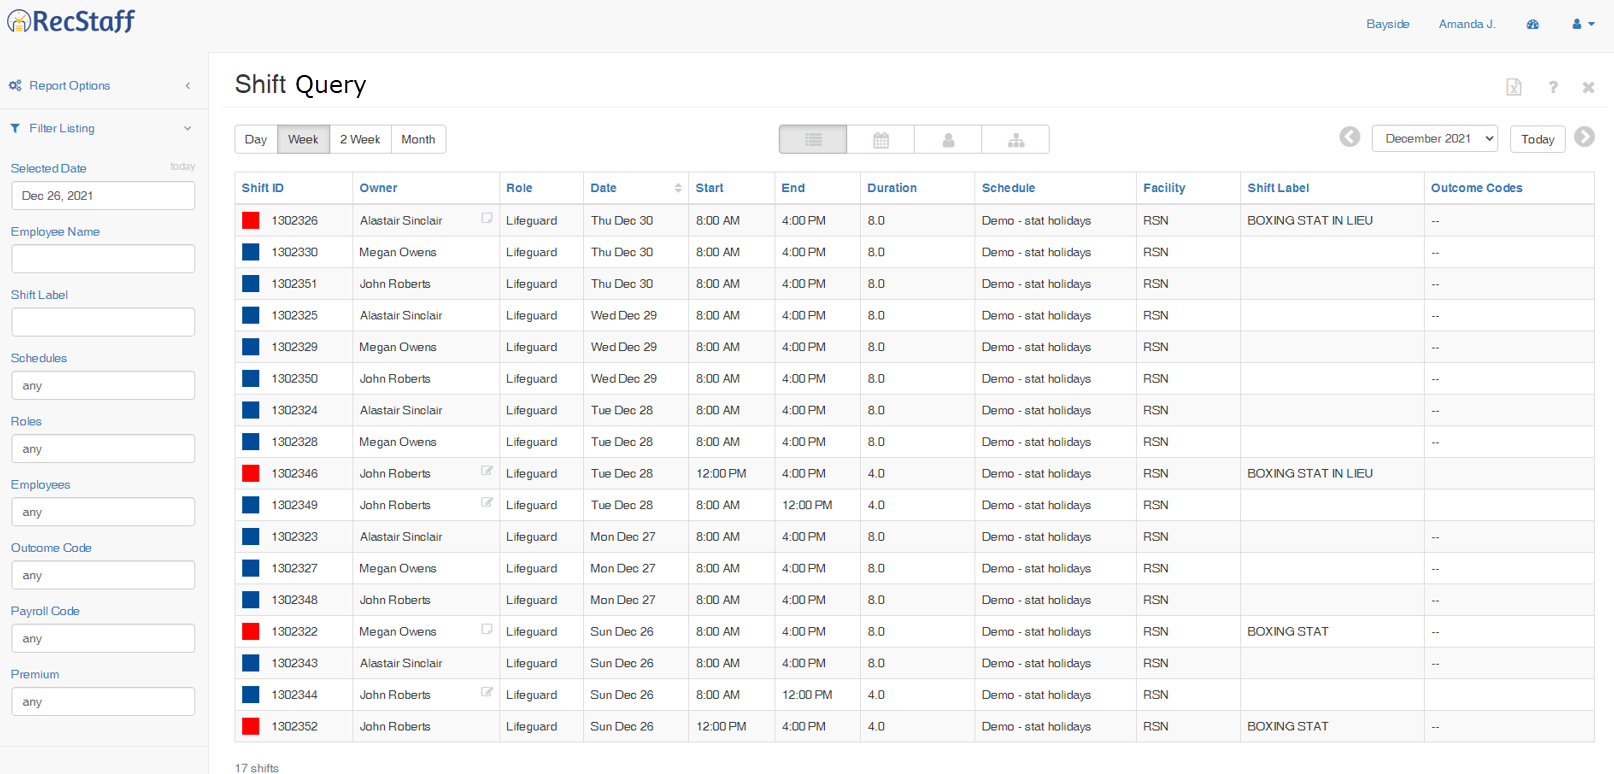Click the RecStaff logo
The image size is (1614, 774).
coord(71,21)
